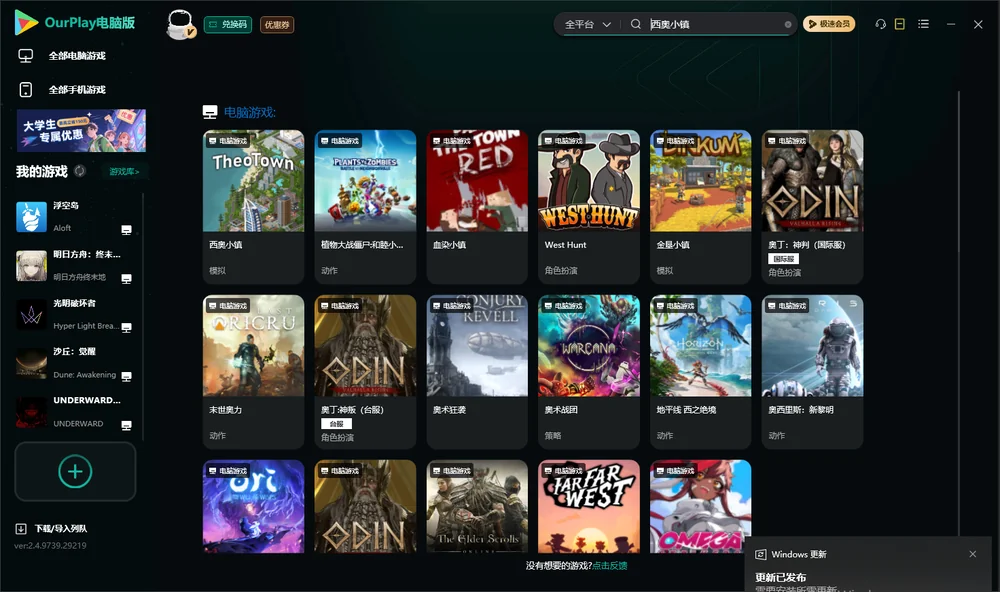The width and height of the screenshot is (1000, 592).
Task: Open the 游戏库> link
Action: (x=124, y=171)
